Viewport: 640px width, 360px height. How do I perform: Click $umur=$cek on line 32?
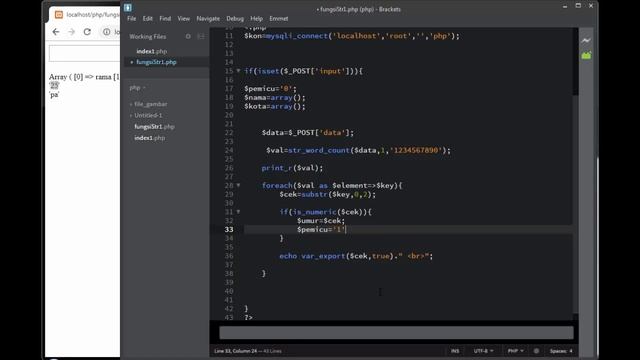(x=321, y=221)
